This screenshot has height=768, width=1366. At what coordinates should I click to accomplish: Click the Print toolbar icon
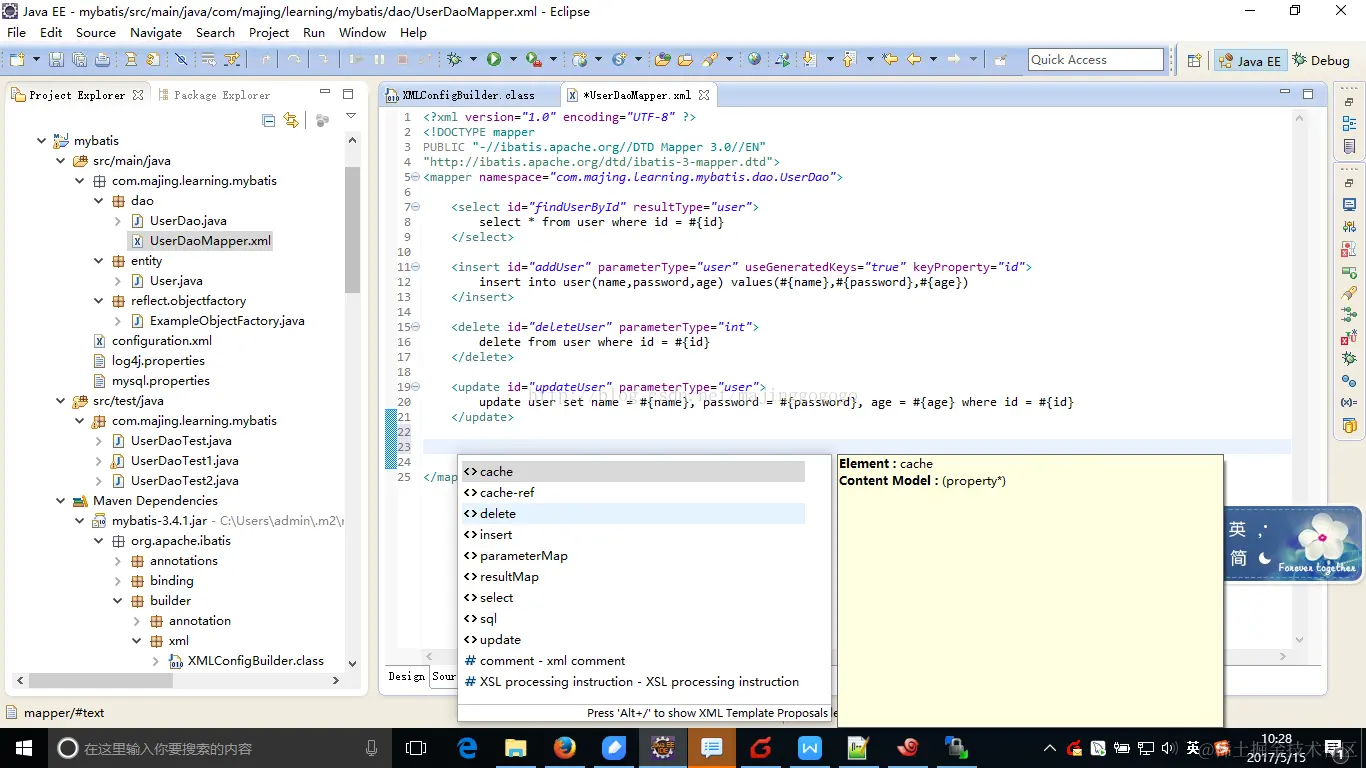[x=102, y=60]
